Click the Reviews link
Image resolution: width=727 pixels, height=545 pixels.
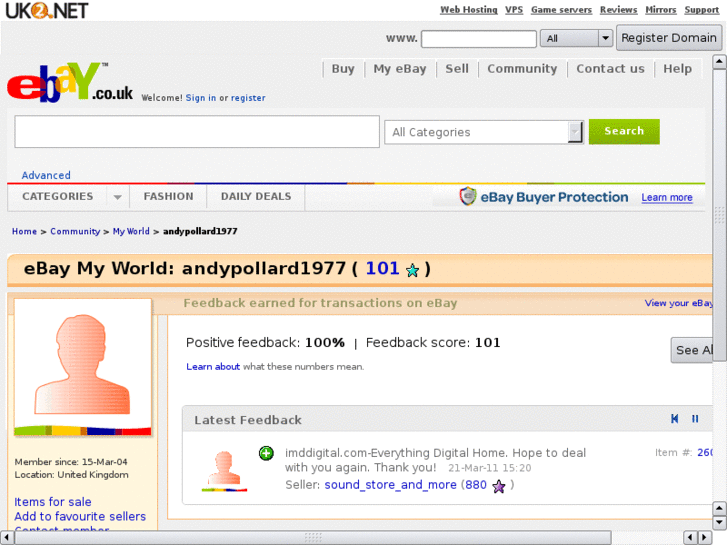pyautogui.click(x=619, y=10)
